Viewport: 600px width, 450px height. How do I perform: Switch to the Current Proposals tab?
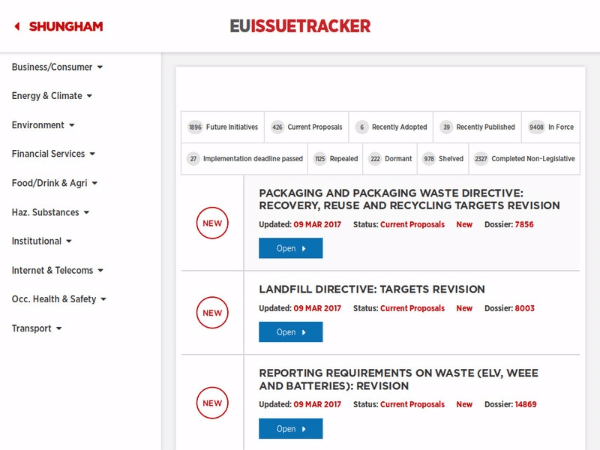pyautogui.click(x=307, y=127)
